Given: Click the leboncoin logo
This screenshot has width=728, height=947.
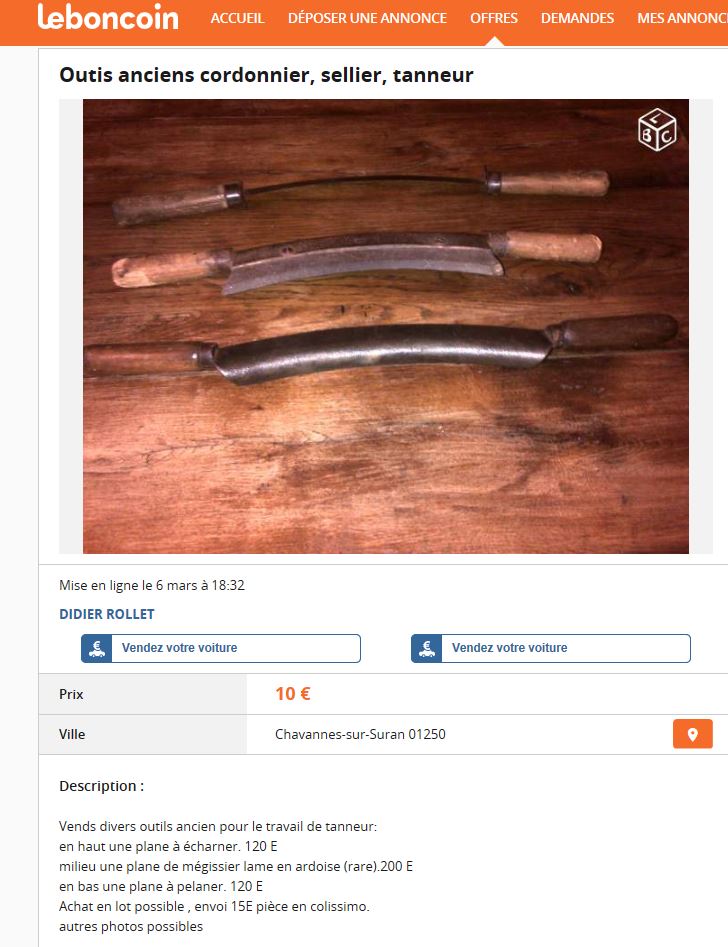Looking at the screenshot, I should coord(108,18).
